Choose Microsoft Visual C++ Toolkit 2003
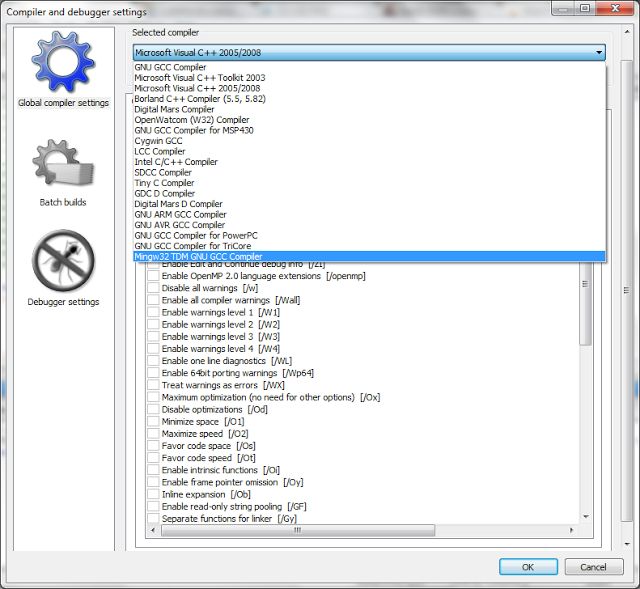640x589 pixels. [x=369, y=78]
